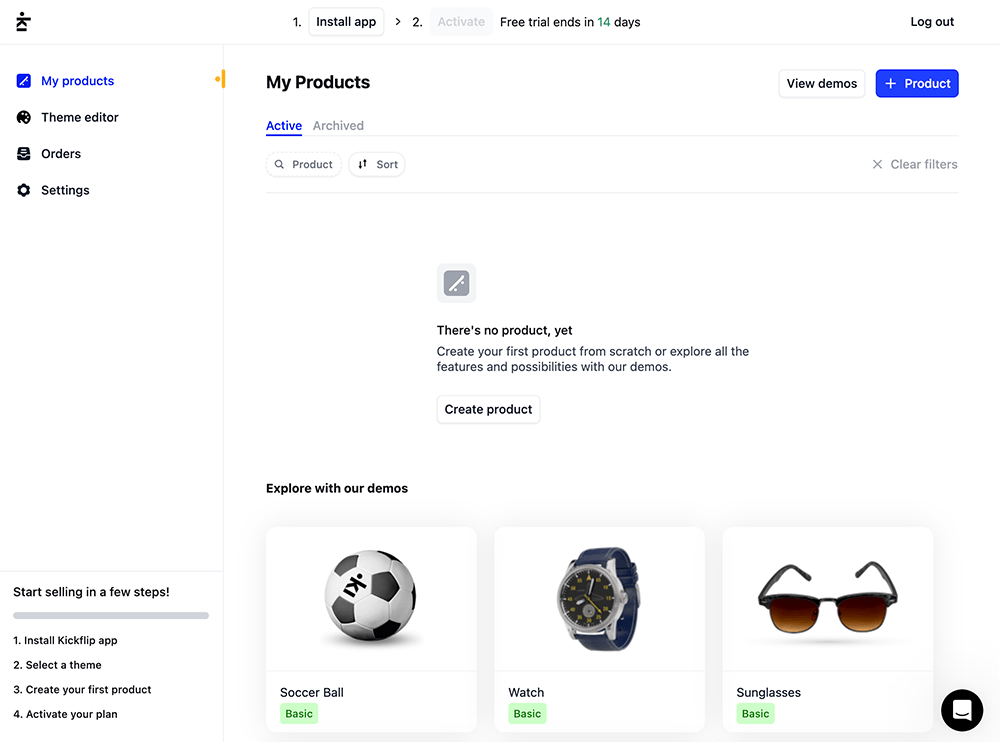Click the Orders inbox icon

click(x=24, y=154)
